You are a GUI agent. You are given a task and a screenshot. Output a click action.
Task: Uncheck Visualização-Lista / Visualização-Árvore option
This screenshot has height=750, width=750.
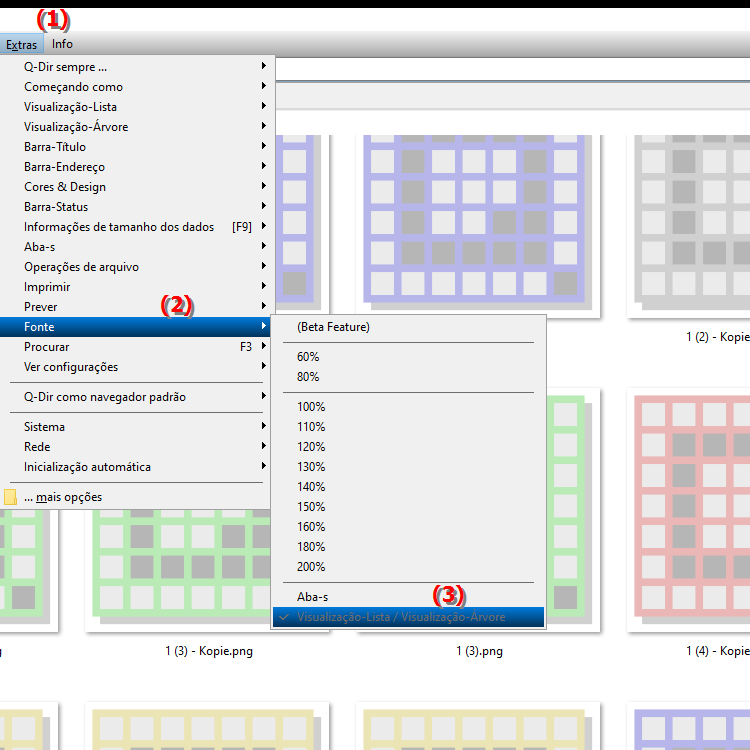pyautogui.click(x=408, y=617)
